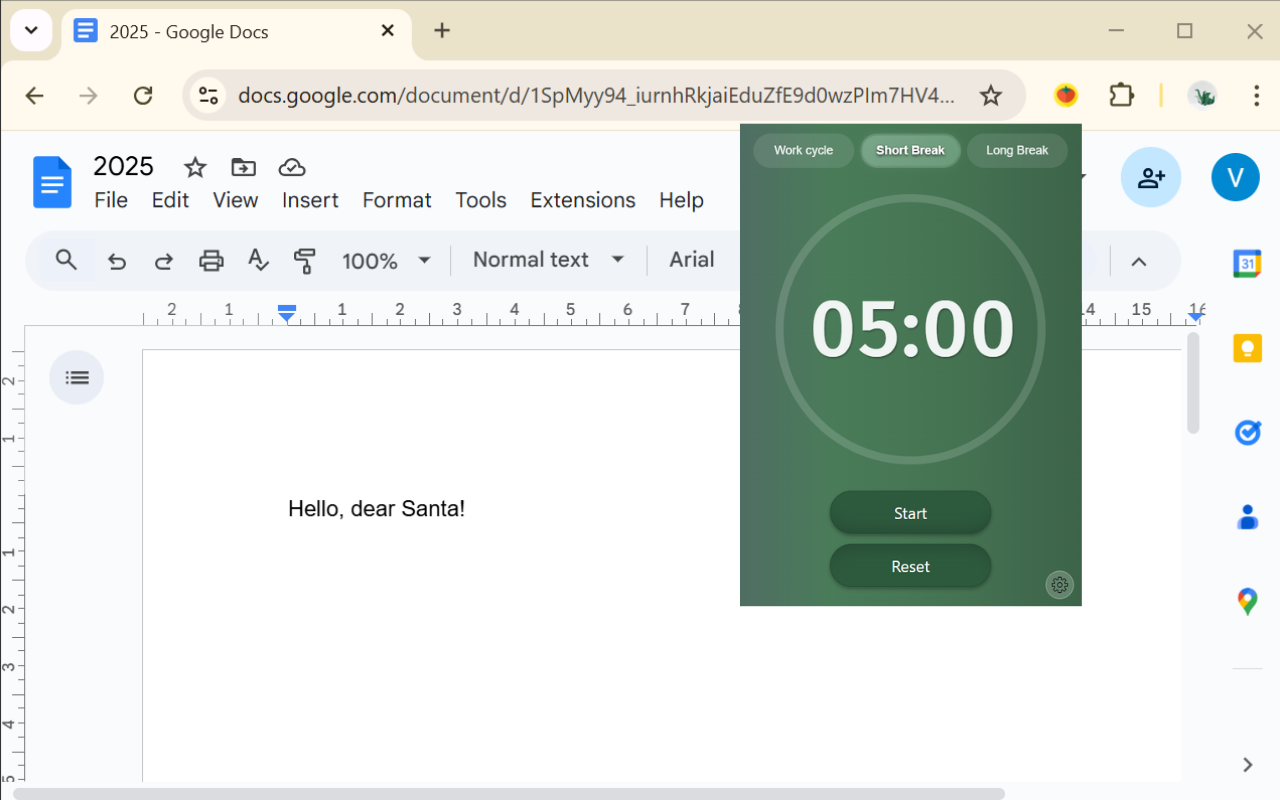Expand the side panel chevron at bottom
Image resolution: width=1280 pixels, height=800 pixels.
(1247, 764)
